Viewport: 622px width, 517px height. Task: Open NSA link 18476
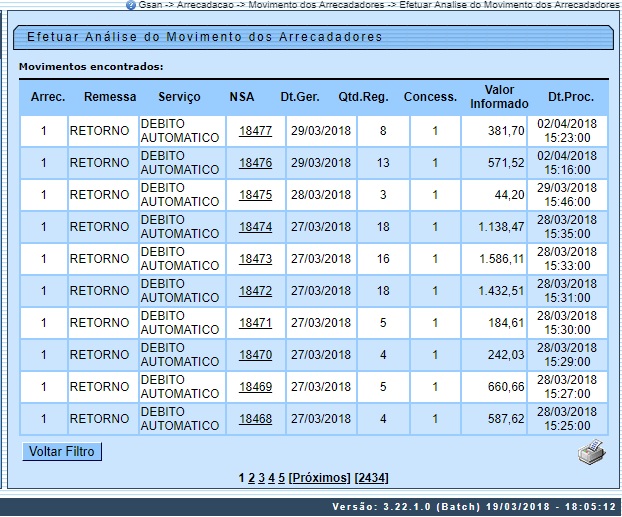click(x=255, y=163)
